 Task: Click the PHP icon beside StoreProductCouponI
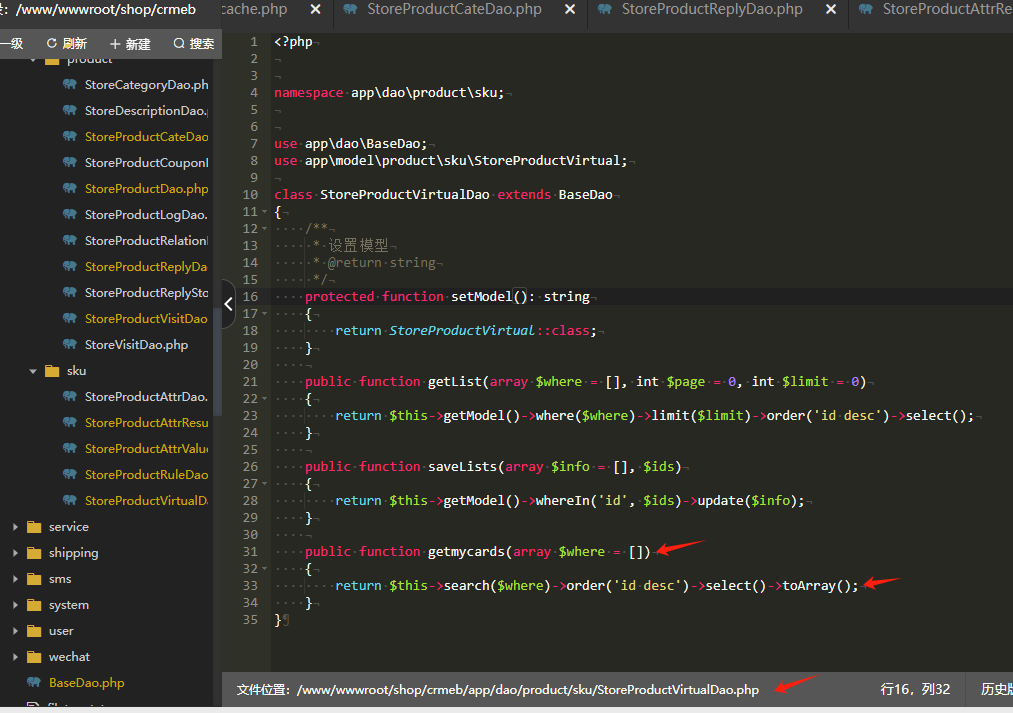pyautogui.click(x=70, y=162)
